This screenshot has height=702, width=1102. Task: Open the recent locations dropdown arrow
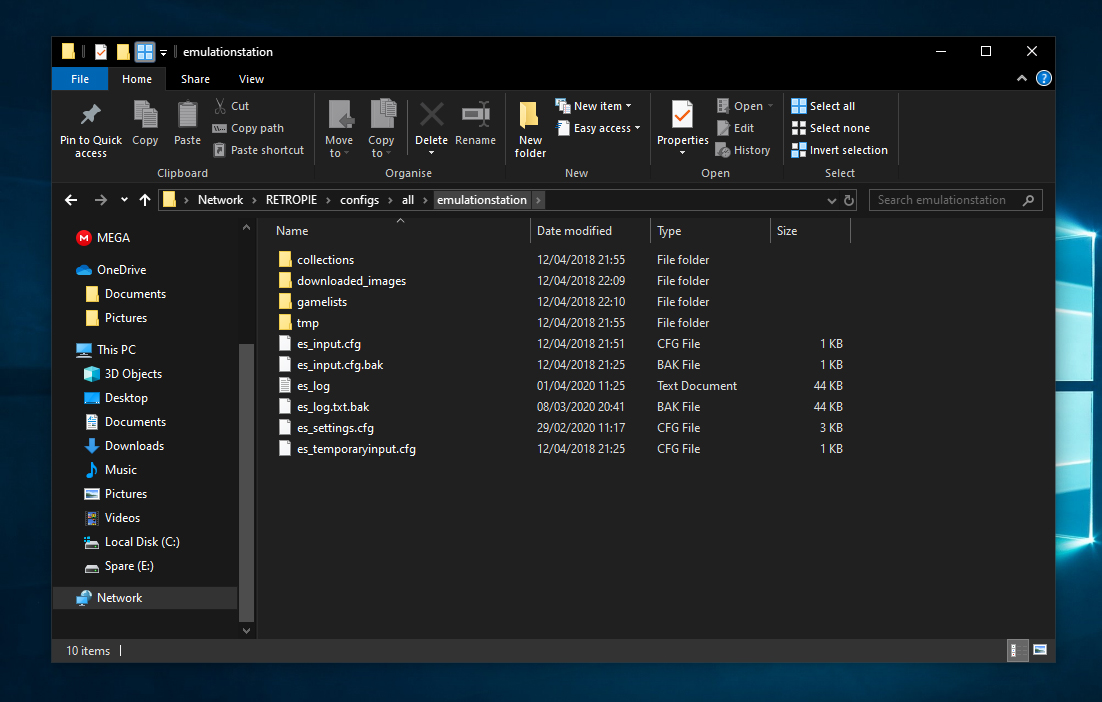pyautogui.click(x=124, y=200)
